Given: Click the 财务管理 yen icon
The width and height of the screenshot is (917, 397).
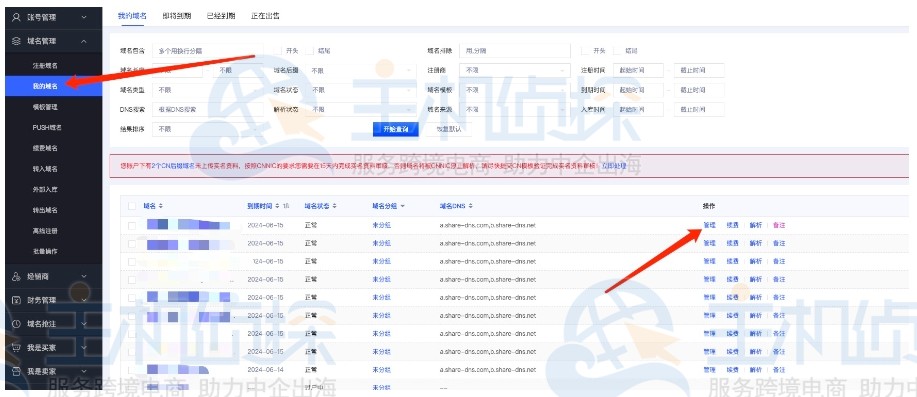Looking at the screenshot, I should point(16,301).
